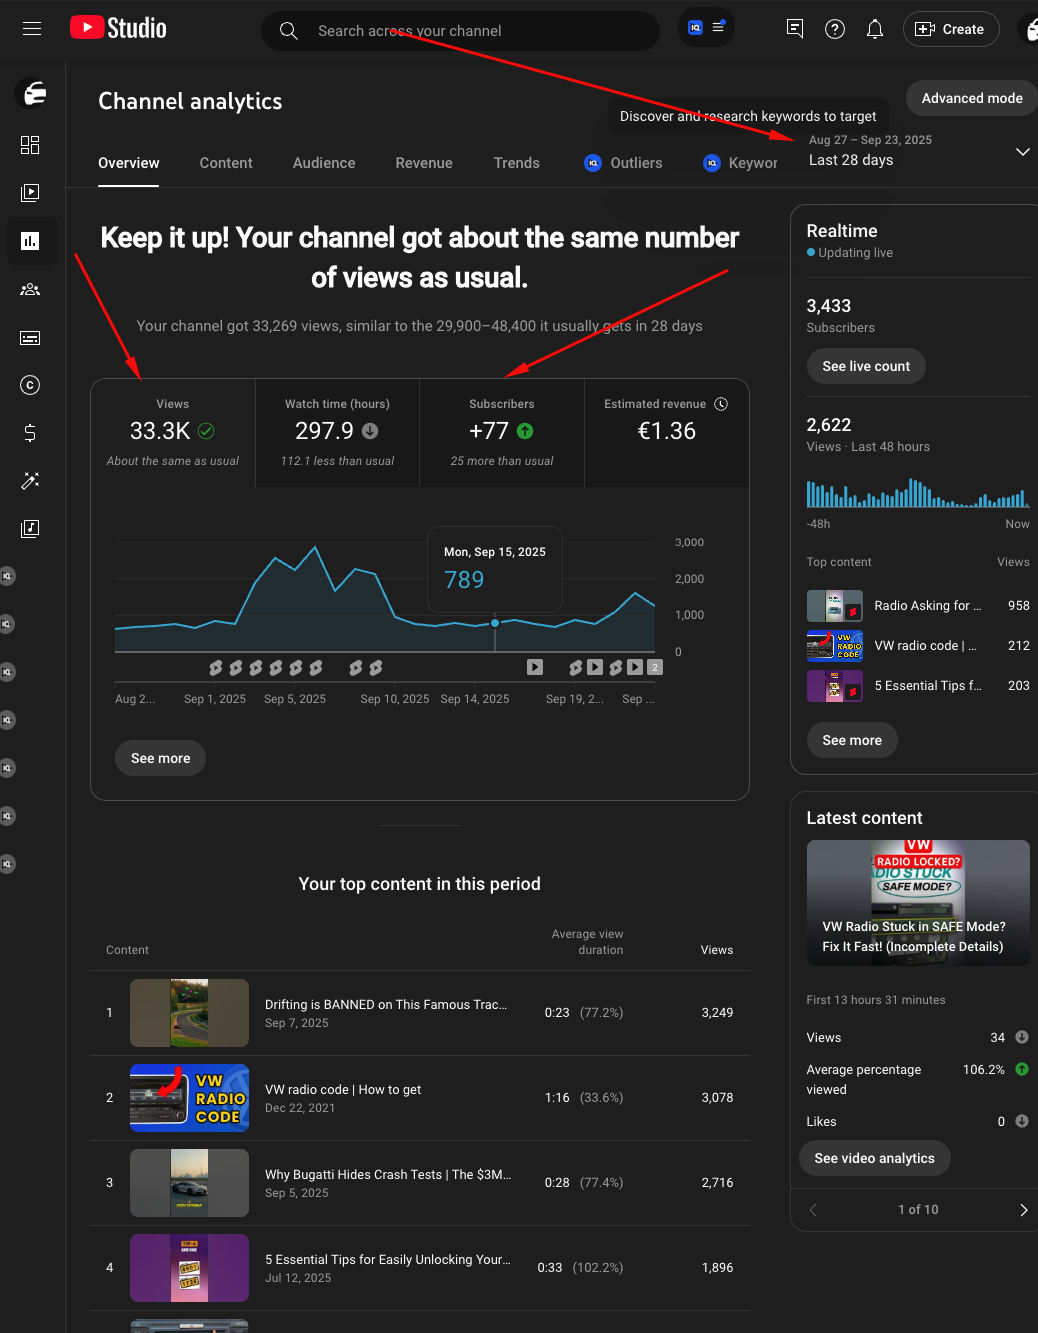Click the Copyright icon in the sidebar

click(30, 385)
